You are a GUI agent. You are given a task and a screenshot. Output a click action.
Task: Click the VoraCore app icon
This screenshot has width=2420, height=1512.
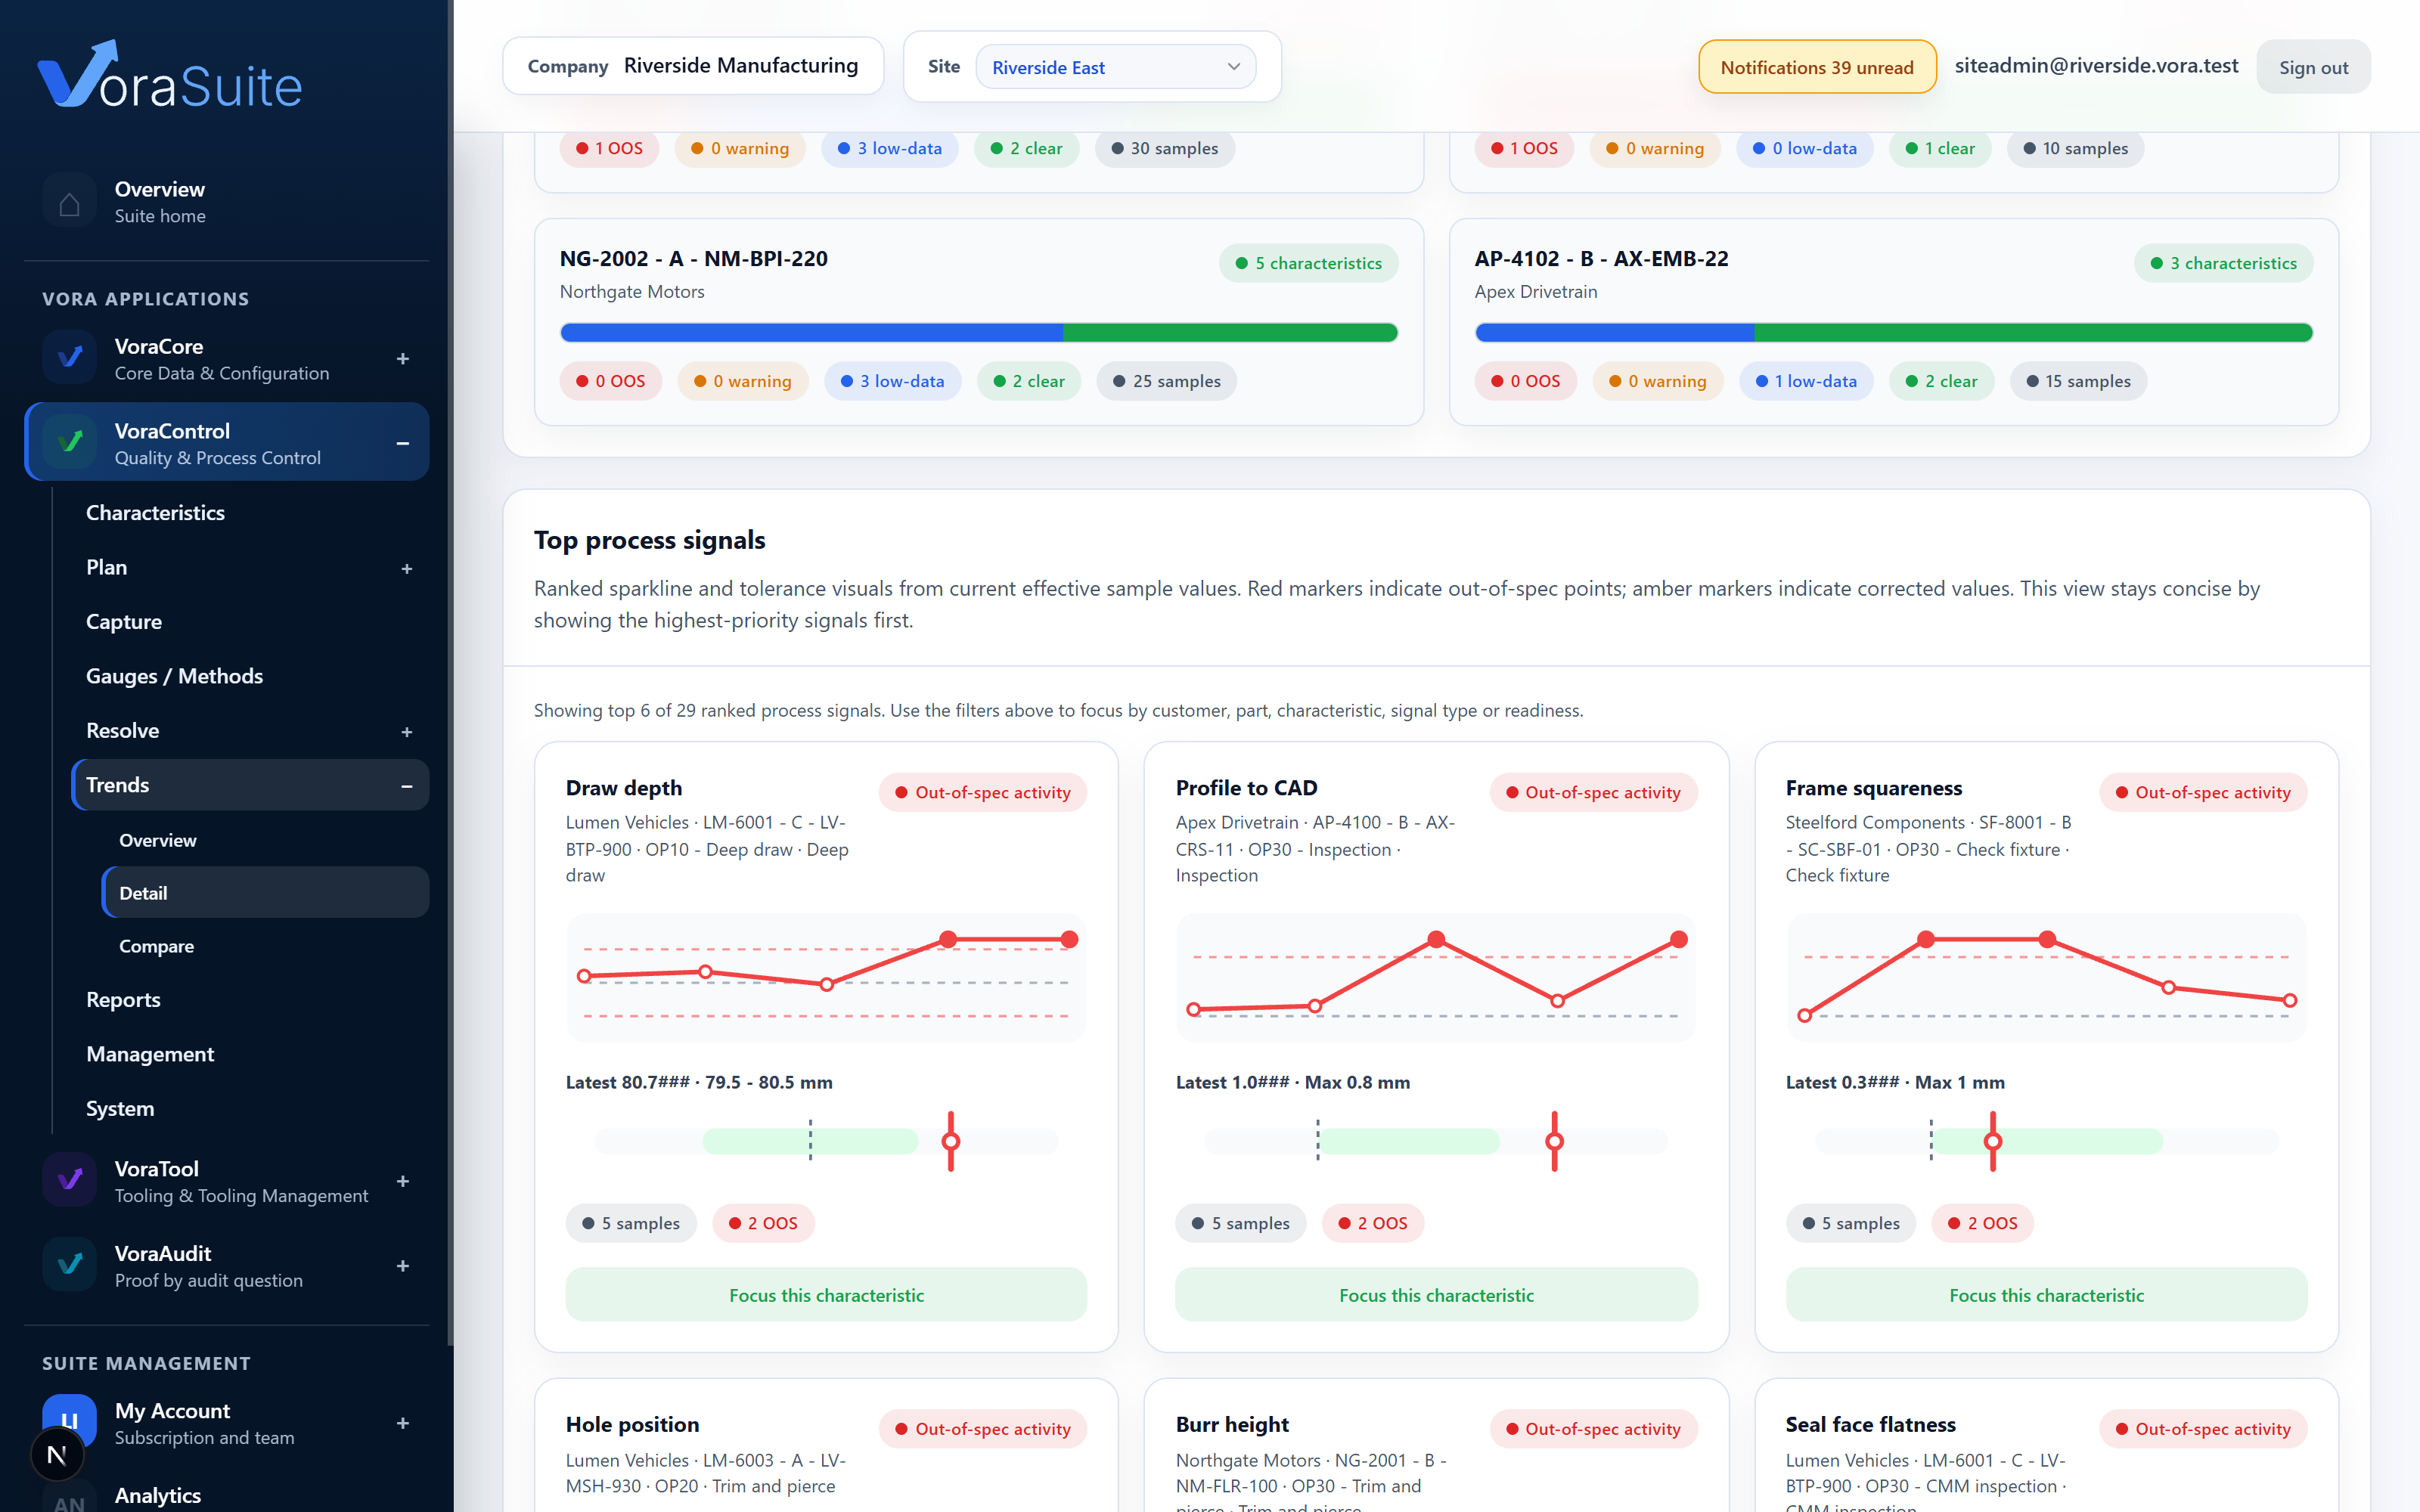(69, 358)
